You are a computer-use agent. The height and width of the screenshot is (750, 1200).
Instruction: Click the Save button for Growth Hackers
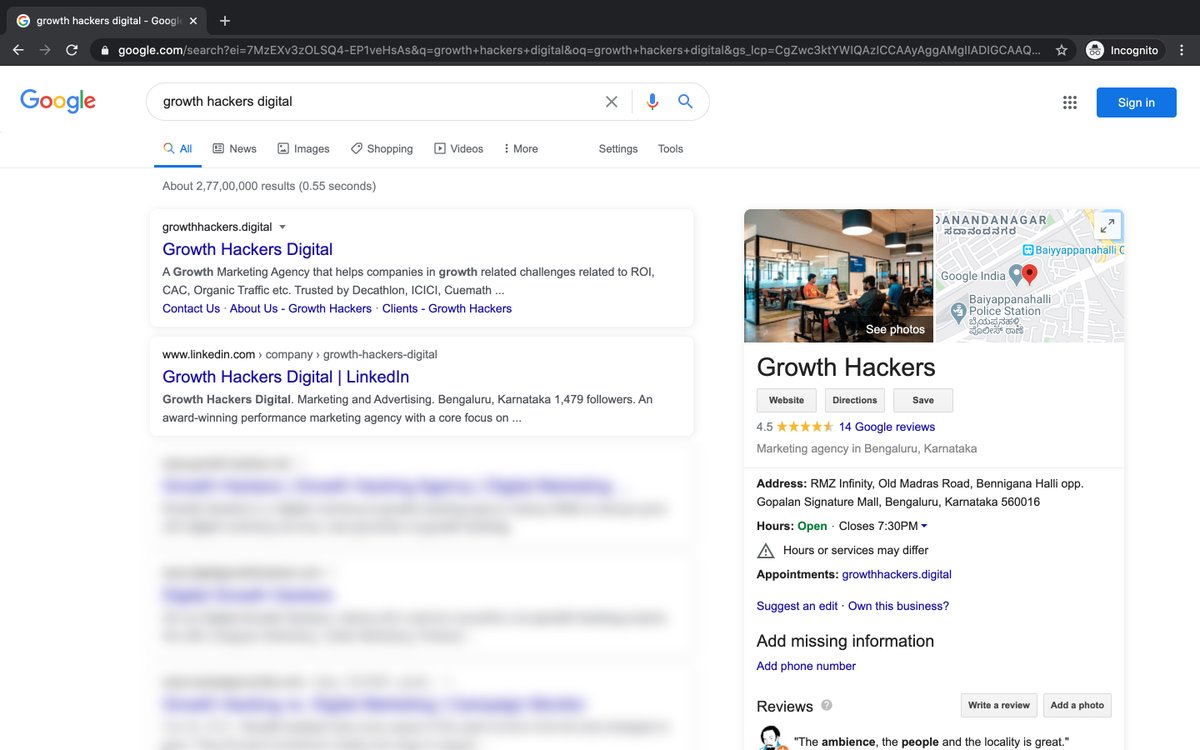tap(923, 400)
